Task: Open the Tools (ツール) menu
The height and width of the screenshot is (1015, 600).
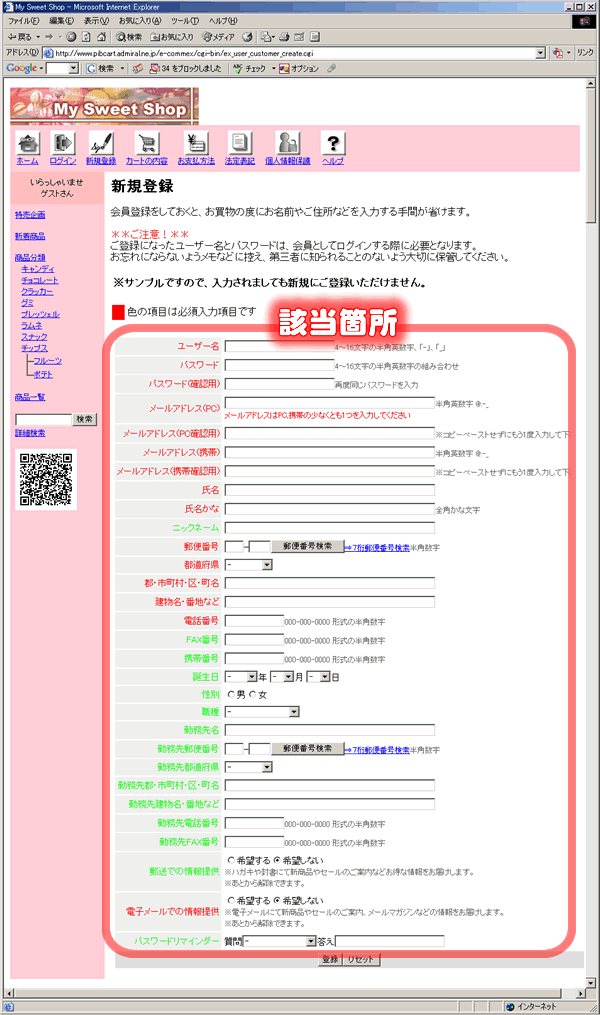Action: 185,21
